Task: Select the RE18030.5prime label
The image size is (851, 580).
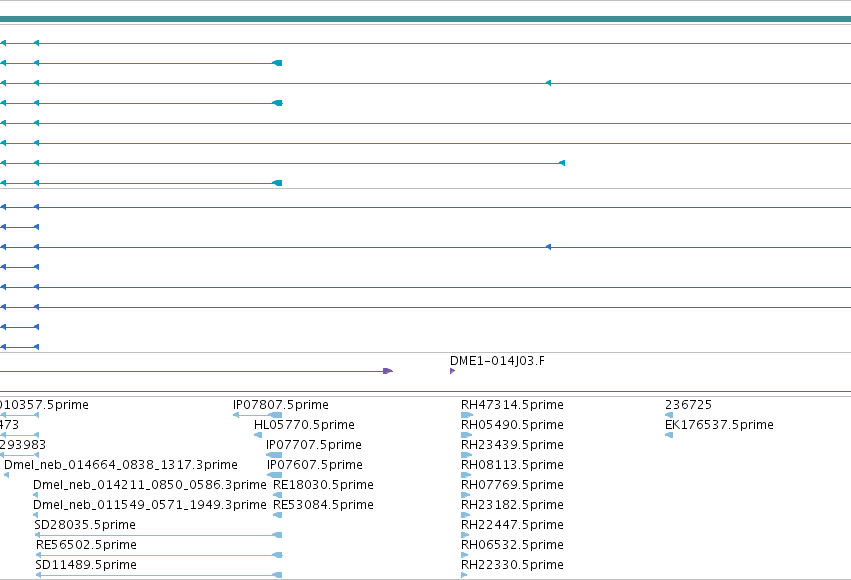Action: [323, 485]
